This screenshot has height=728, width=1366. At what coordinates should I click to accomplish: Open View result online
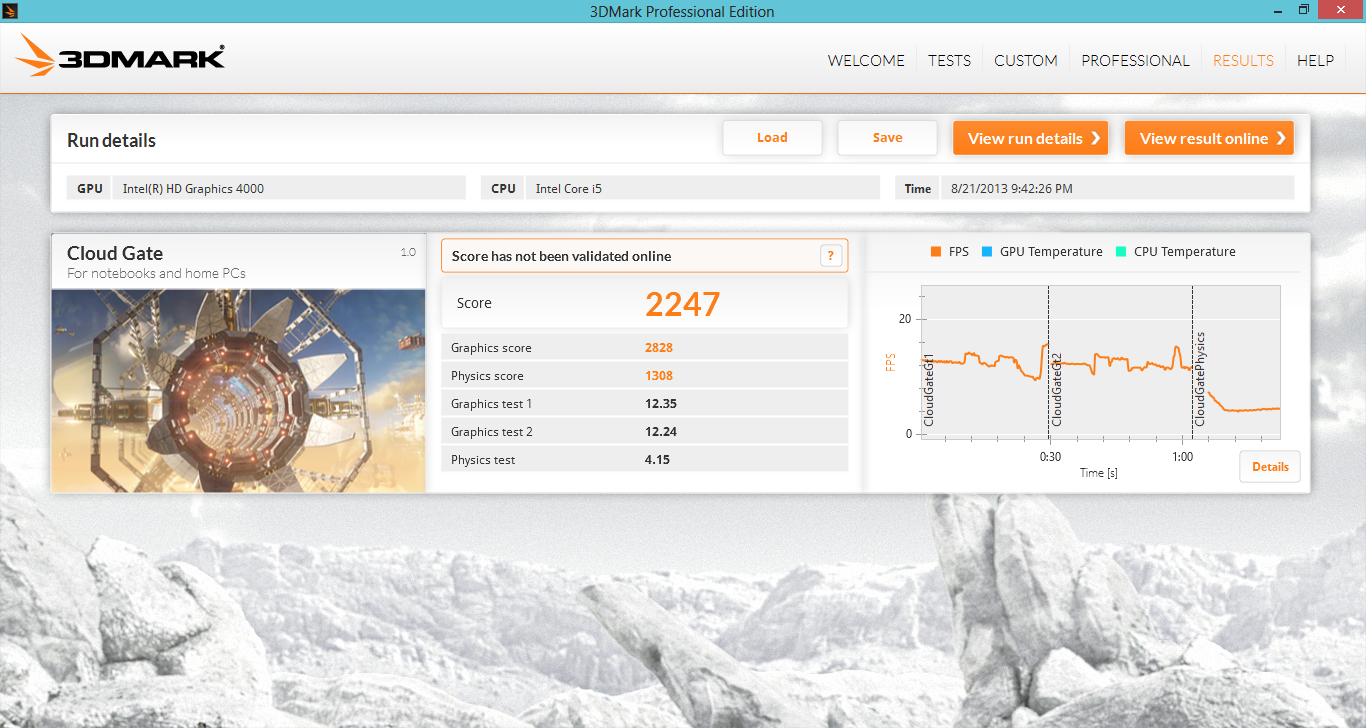tap(1209, 138)
